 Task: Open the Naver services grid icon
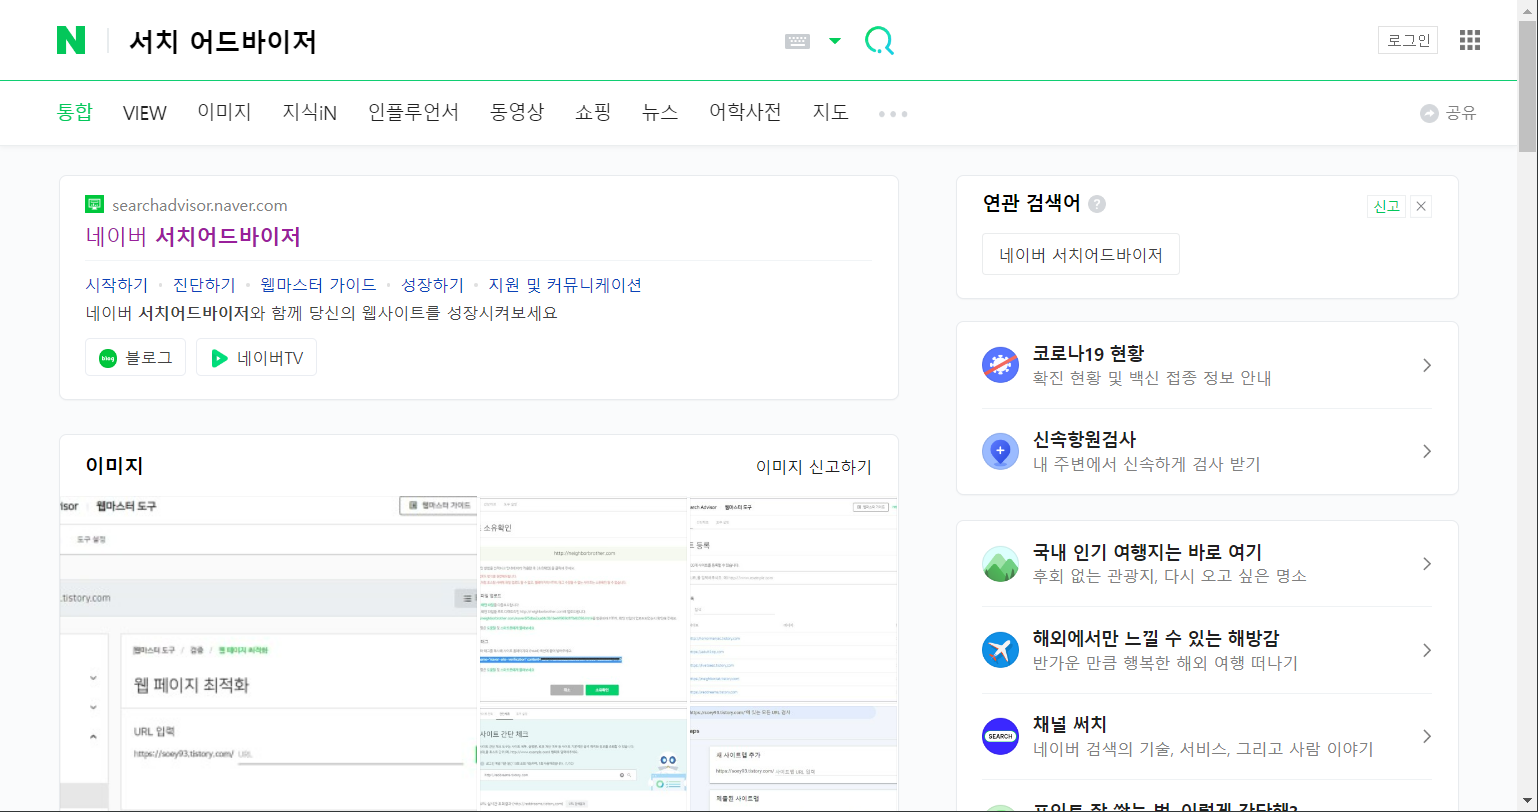coord(1469,40)
